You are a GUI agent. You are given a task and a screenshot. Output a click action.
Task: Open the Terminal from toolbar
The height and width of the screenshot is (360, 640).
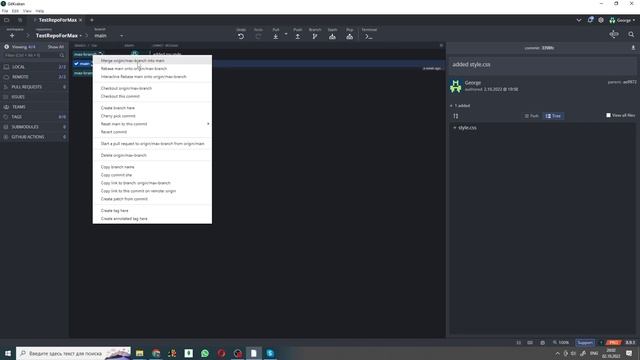(369, 36)
